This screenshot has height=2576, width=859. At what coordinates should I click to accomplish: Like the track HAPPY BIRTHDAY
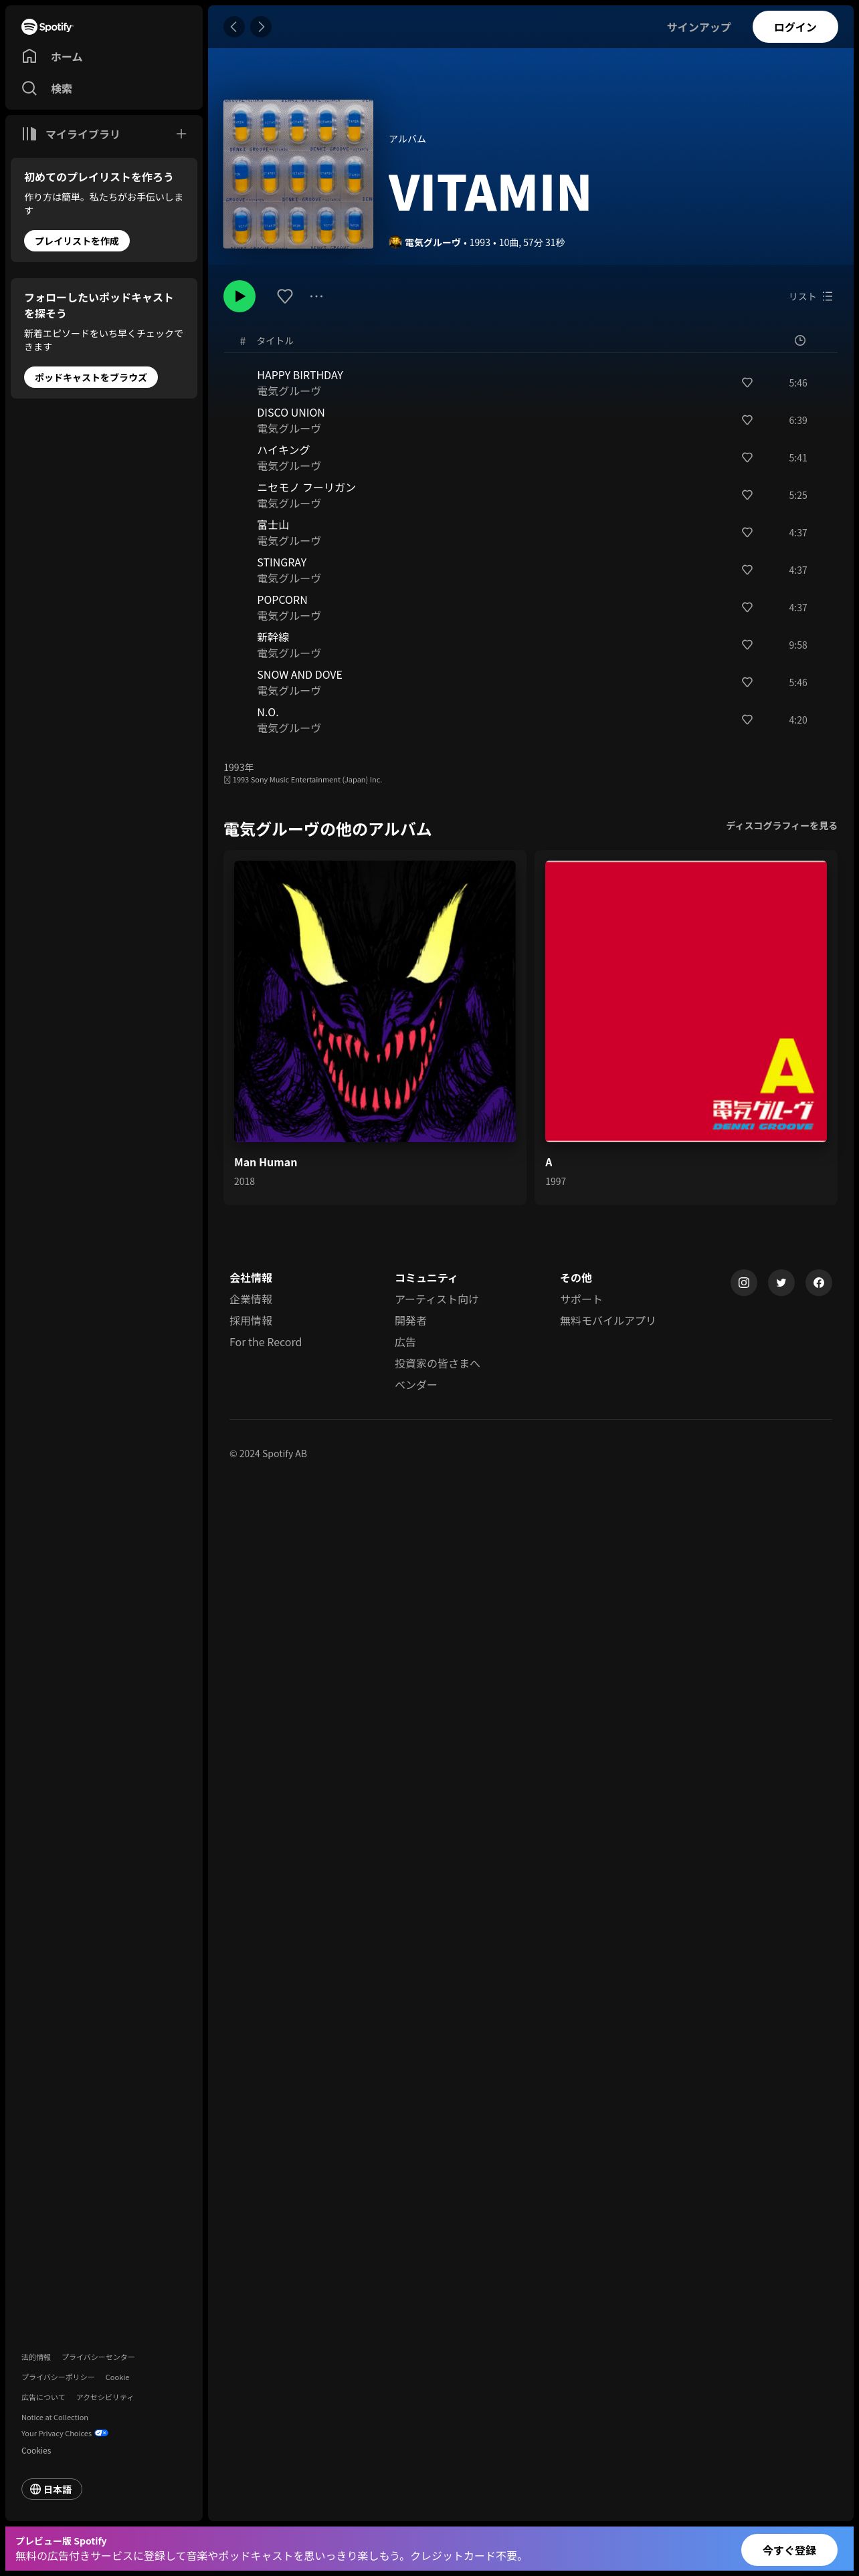pyautogui.click(x=747, y=383)
